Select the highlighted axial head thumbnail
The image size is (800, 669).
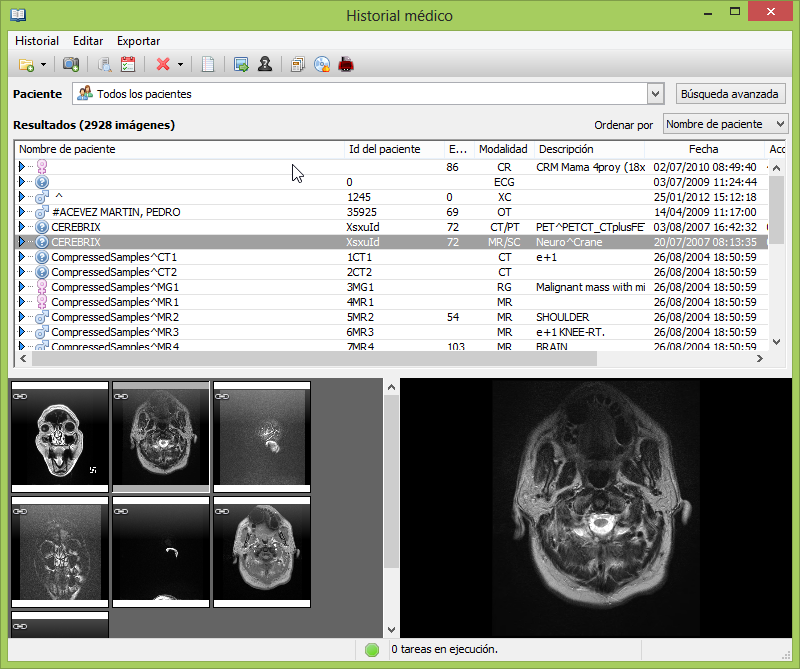tap(161, 437)
